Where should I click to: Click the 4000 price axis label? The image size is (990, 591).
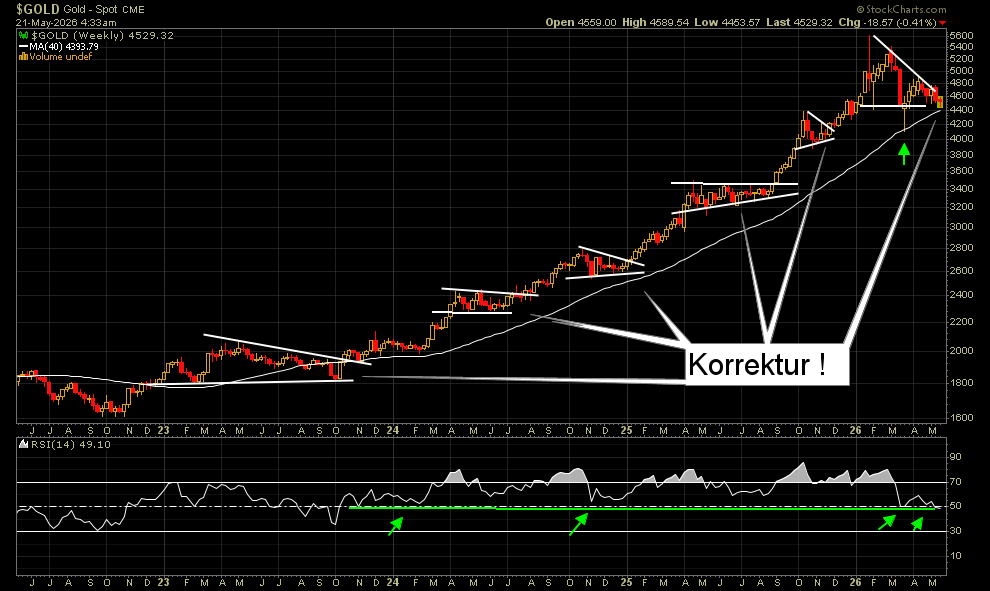(961, 139)
